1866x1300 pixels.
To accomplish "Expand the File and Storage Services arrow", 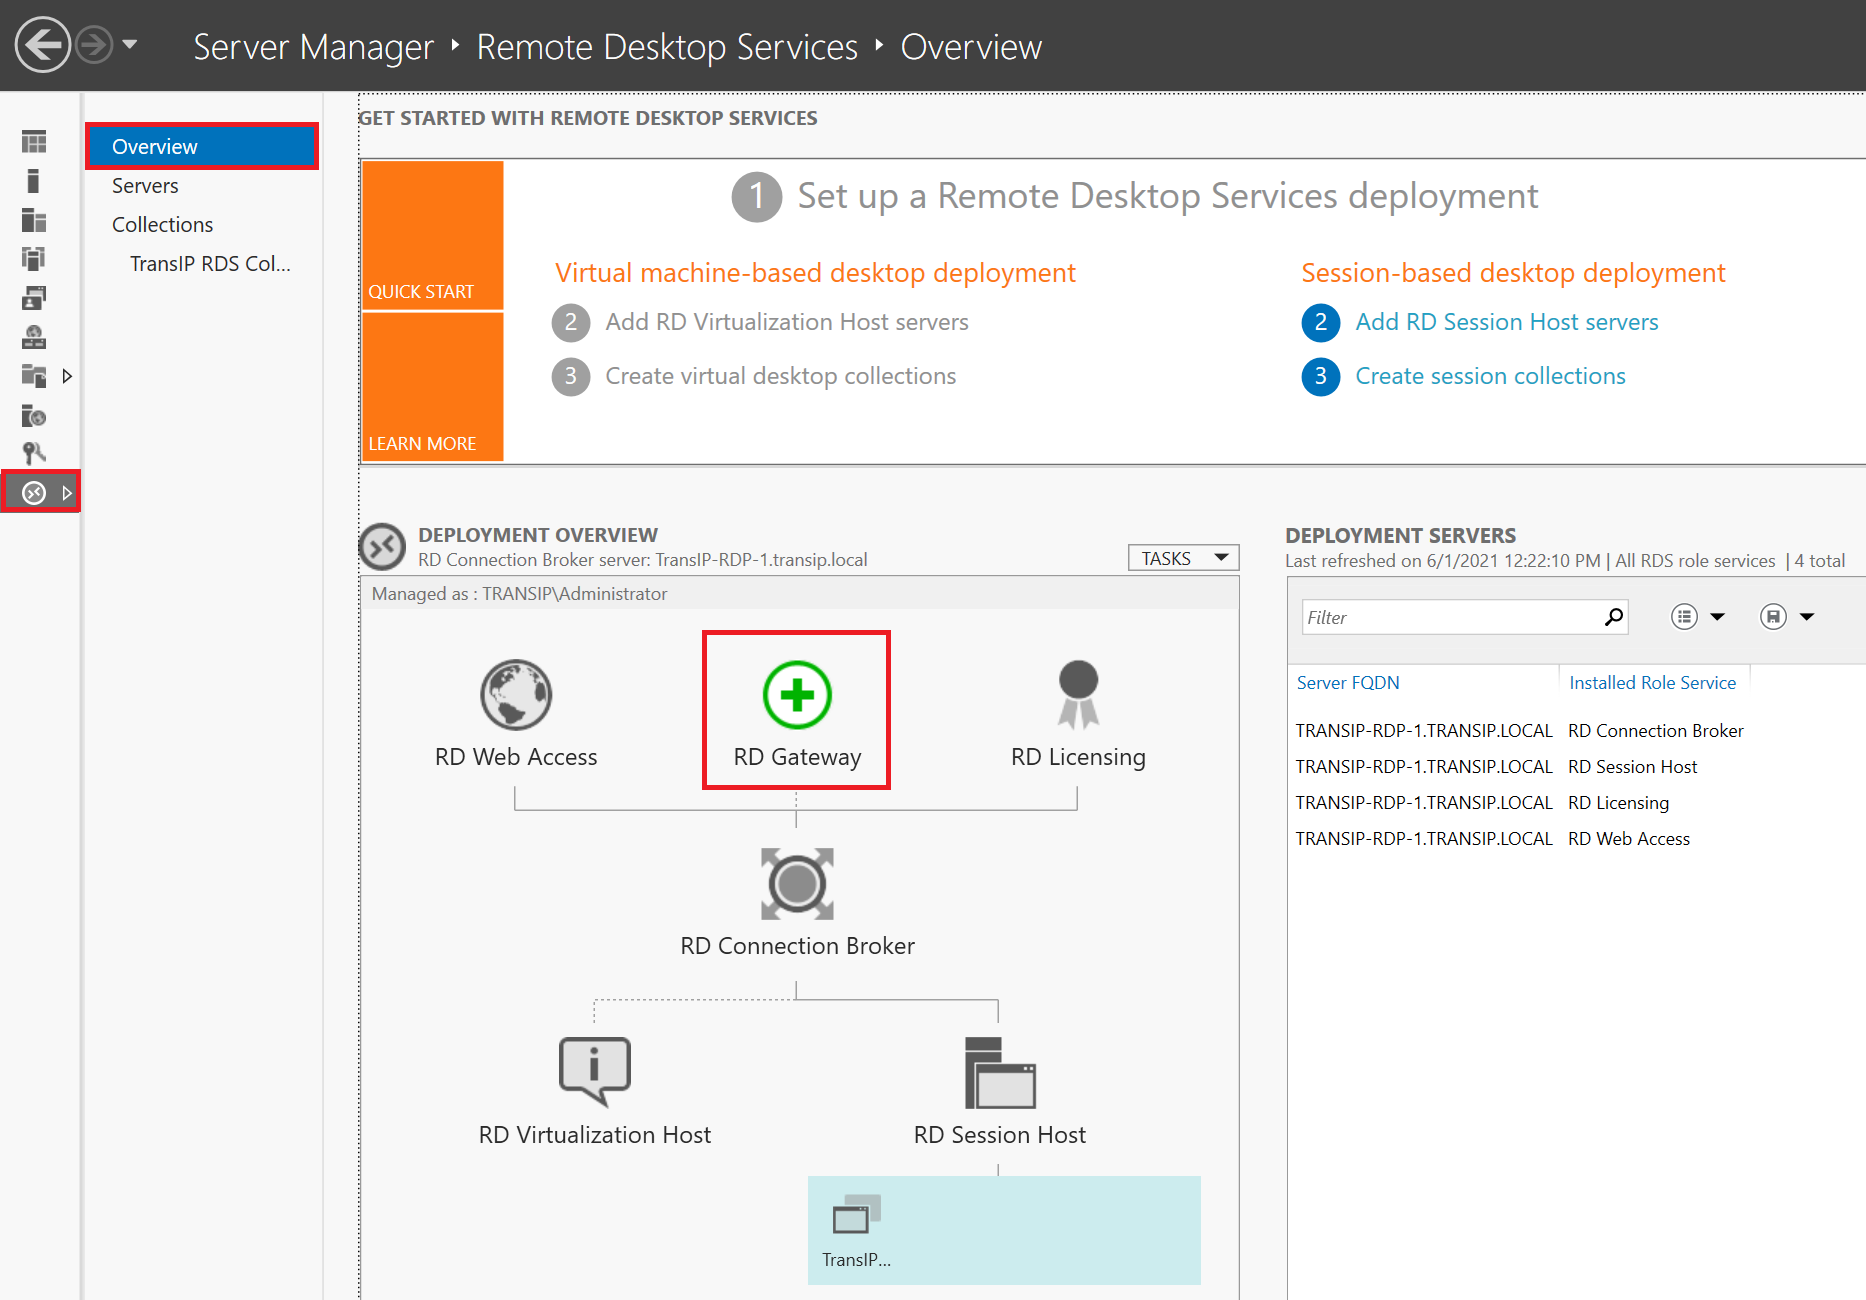I will [67, 376].
